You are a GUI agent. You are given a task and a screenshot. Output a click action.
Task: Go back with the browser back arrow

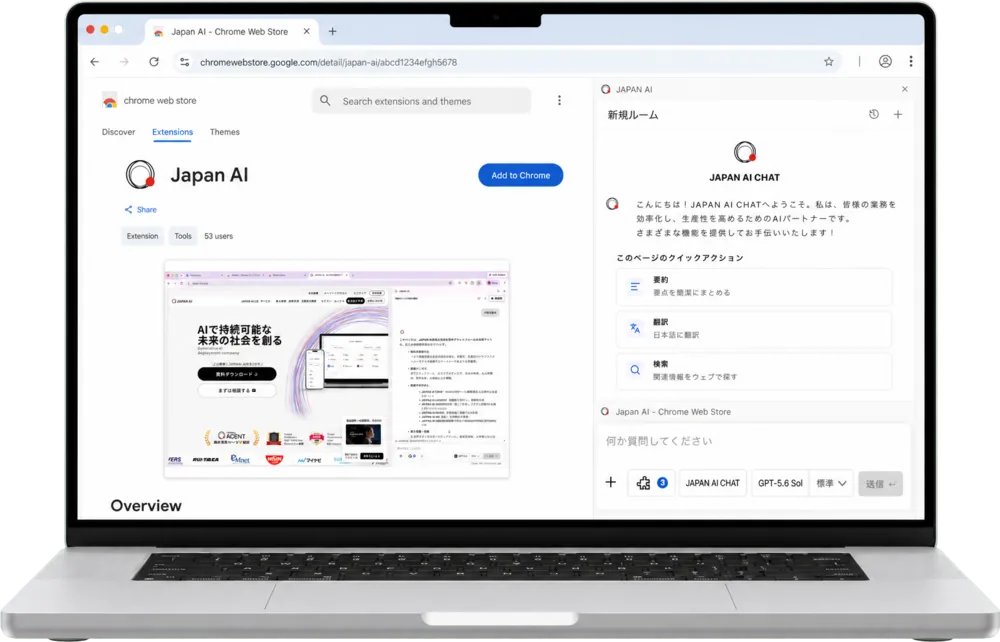coord(94,62)
